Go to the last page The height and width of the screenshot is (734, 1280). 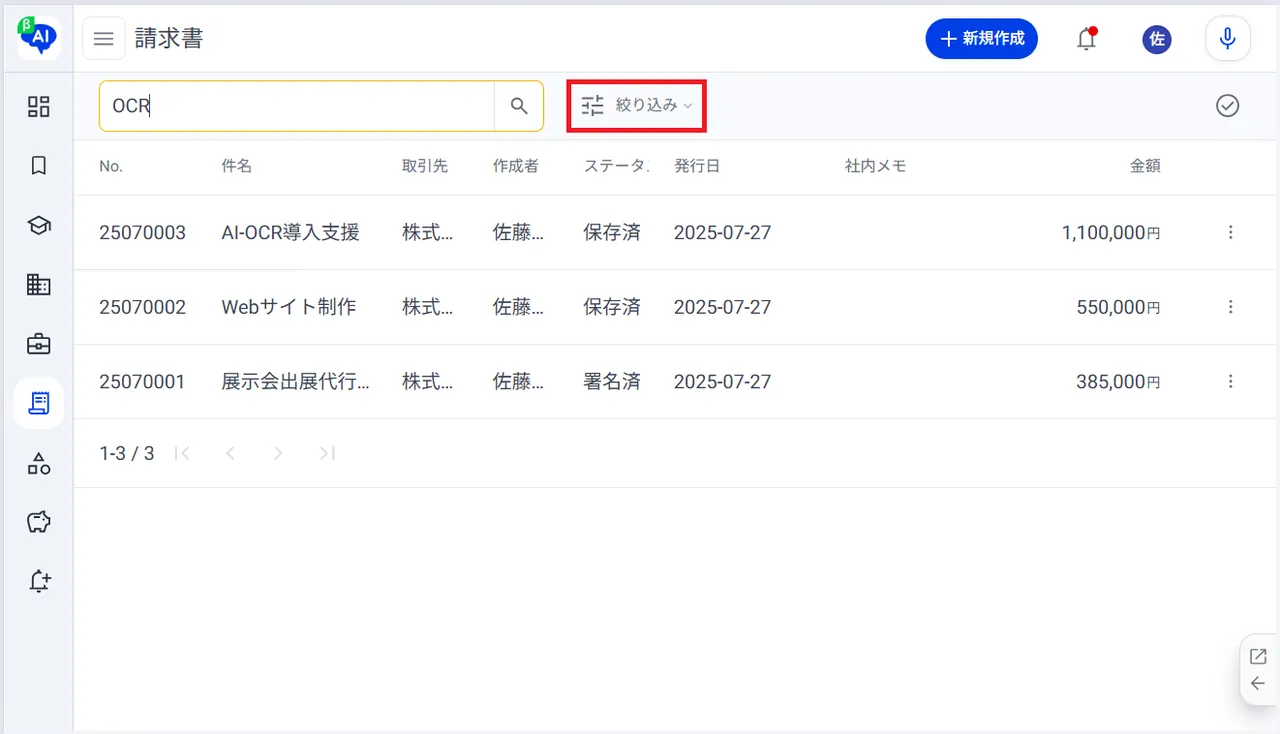[x=326, y=453]
